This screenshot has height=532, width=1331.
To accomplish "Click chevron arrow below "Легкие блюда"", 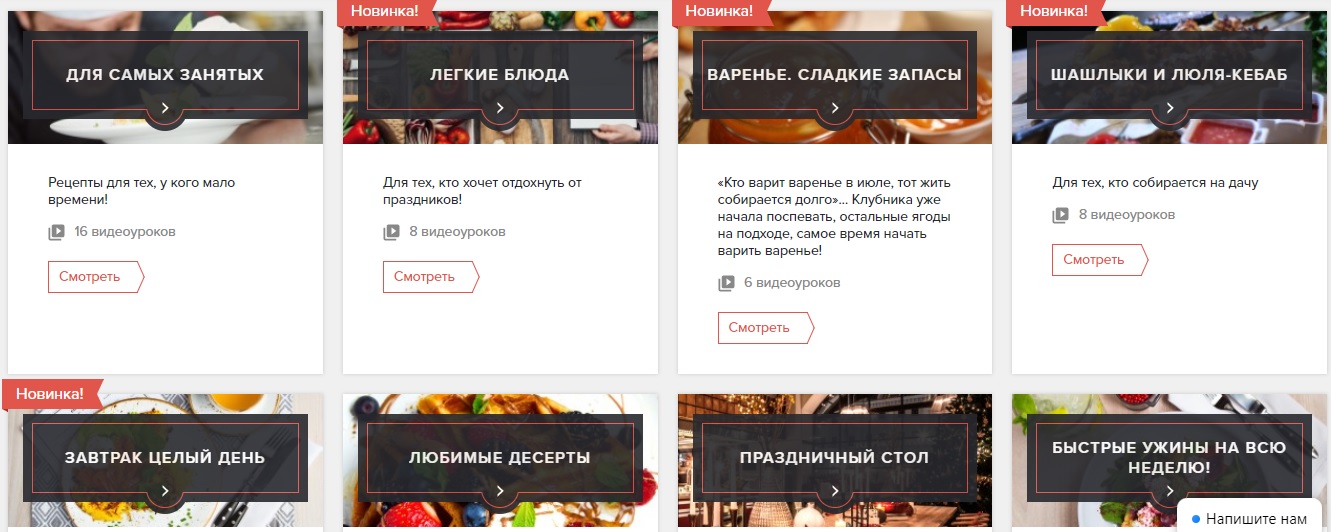I will (500, 108).
